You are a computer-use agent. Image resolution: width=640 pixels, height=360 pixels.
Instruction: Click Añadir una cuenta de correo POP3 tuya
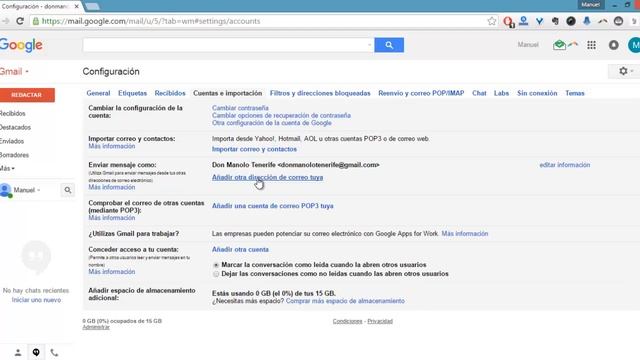(273, 206)
